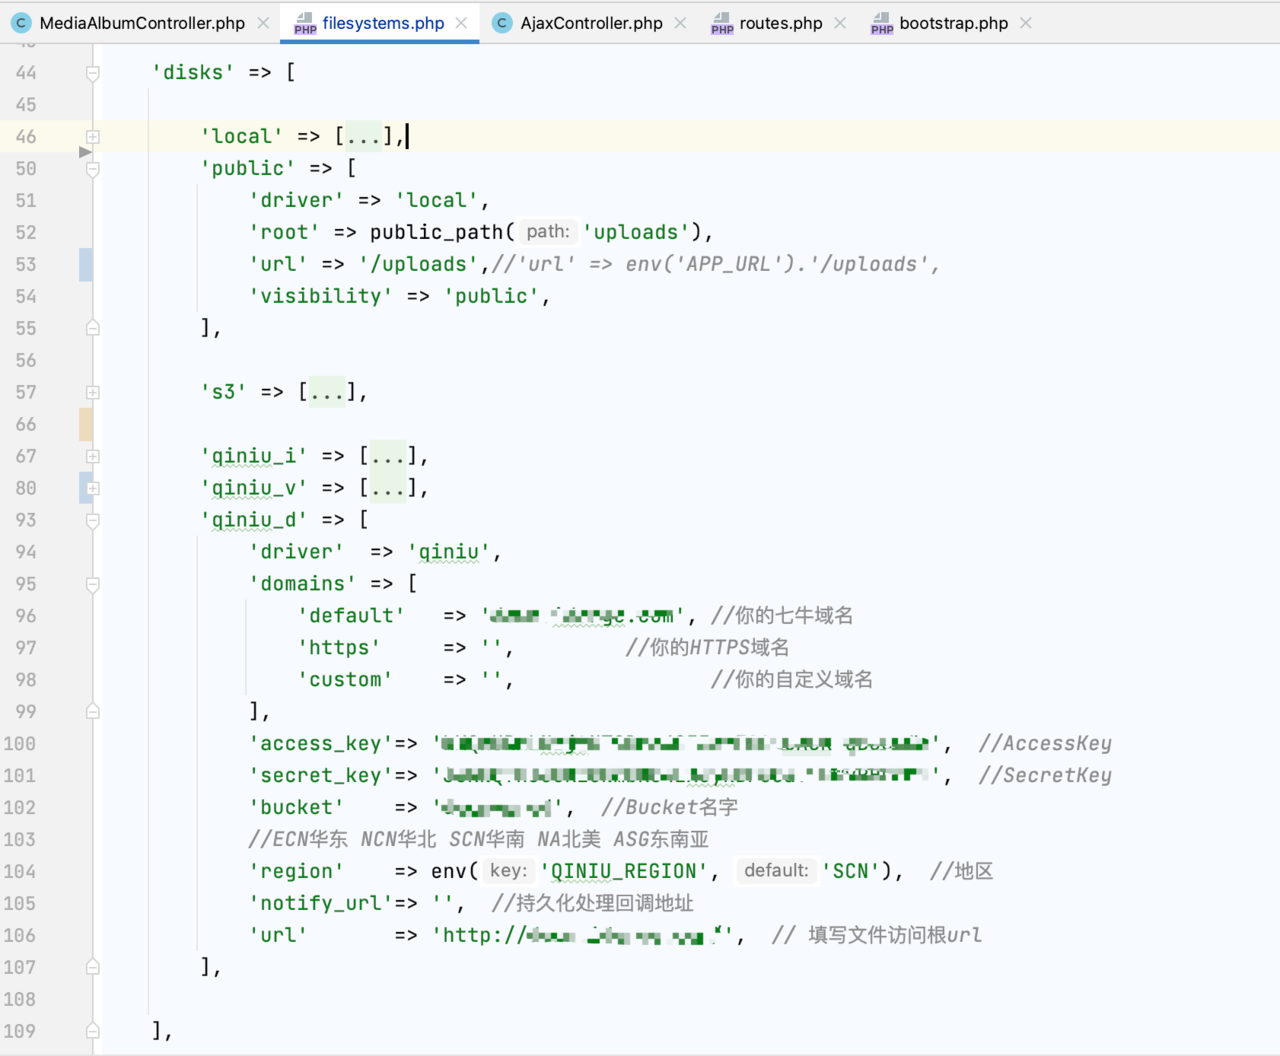Click the folded [...] placeholder after 's3'

click(327, 392)
